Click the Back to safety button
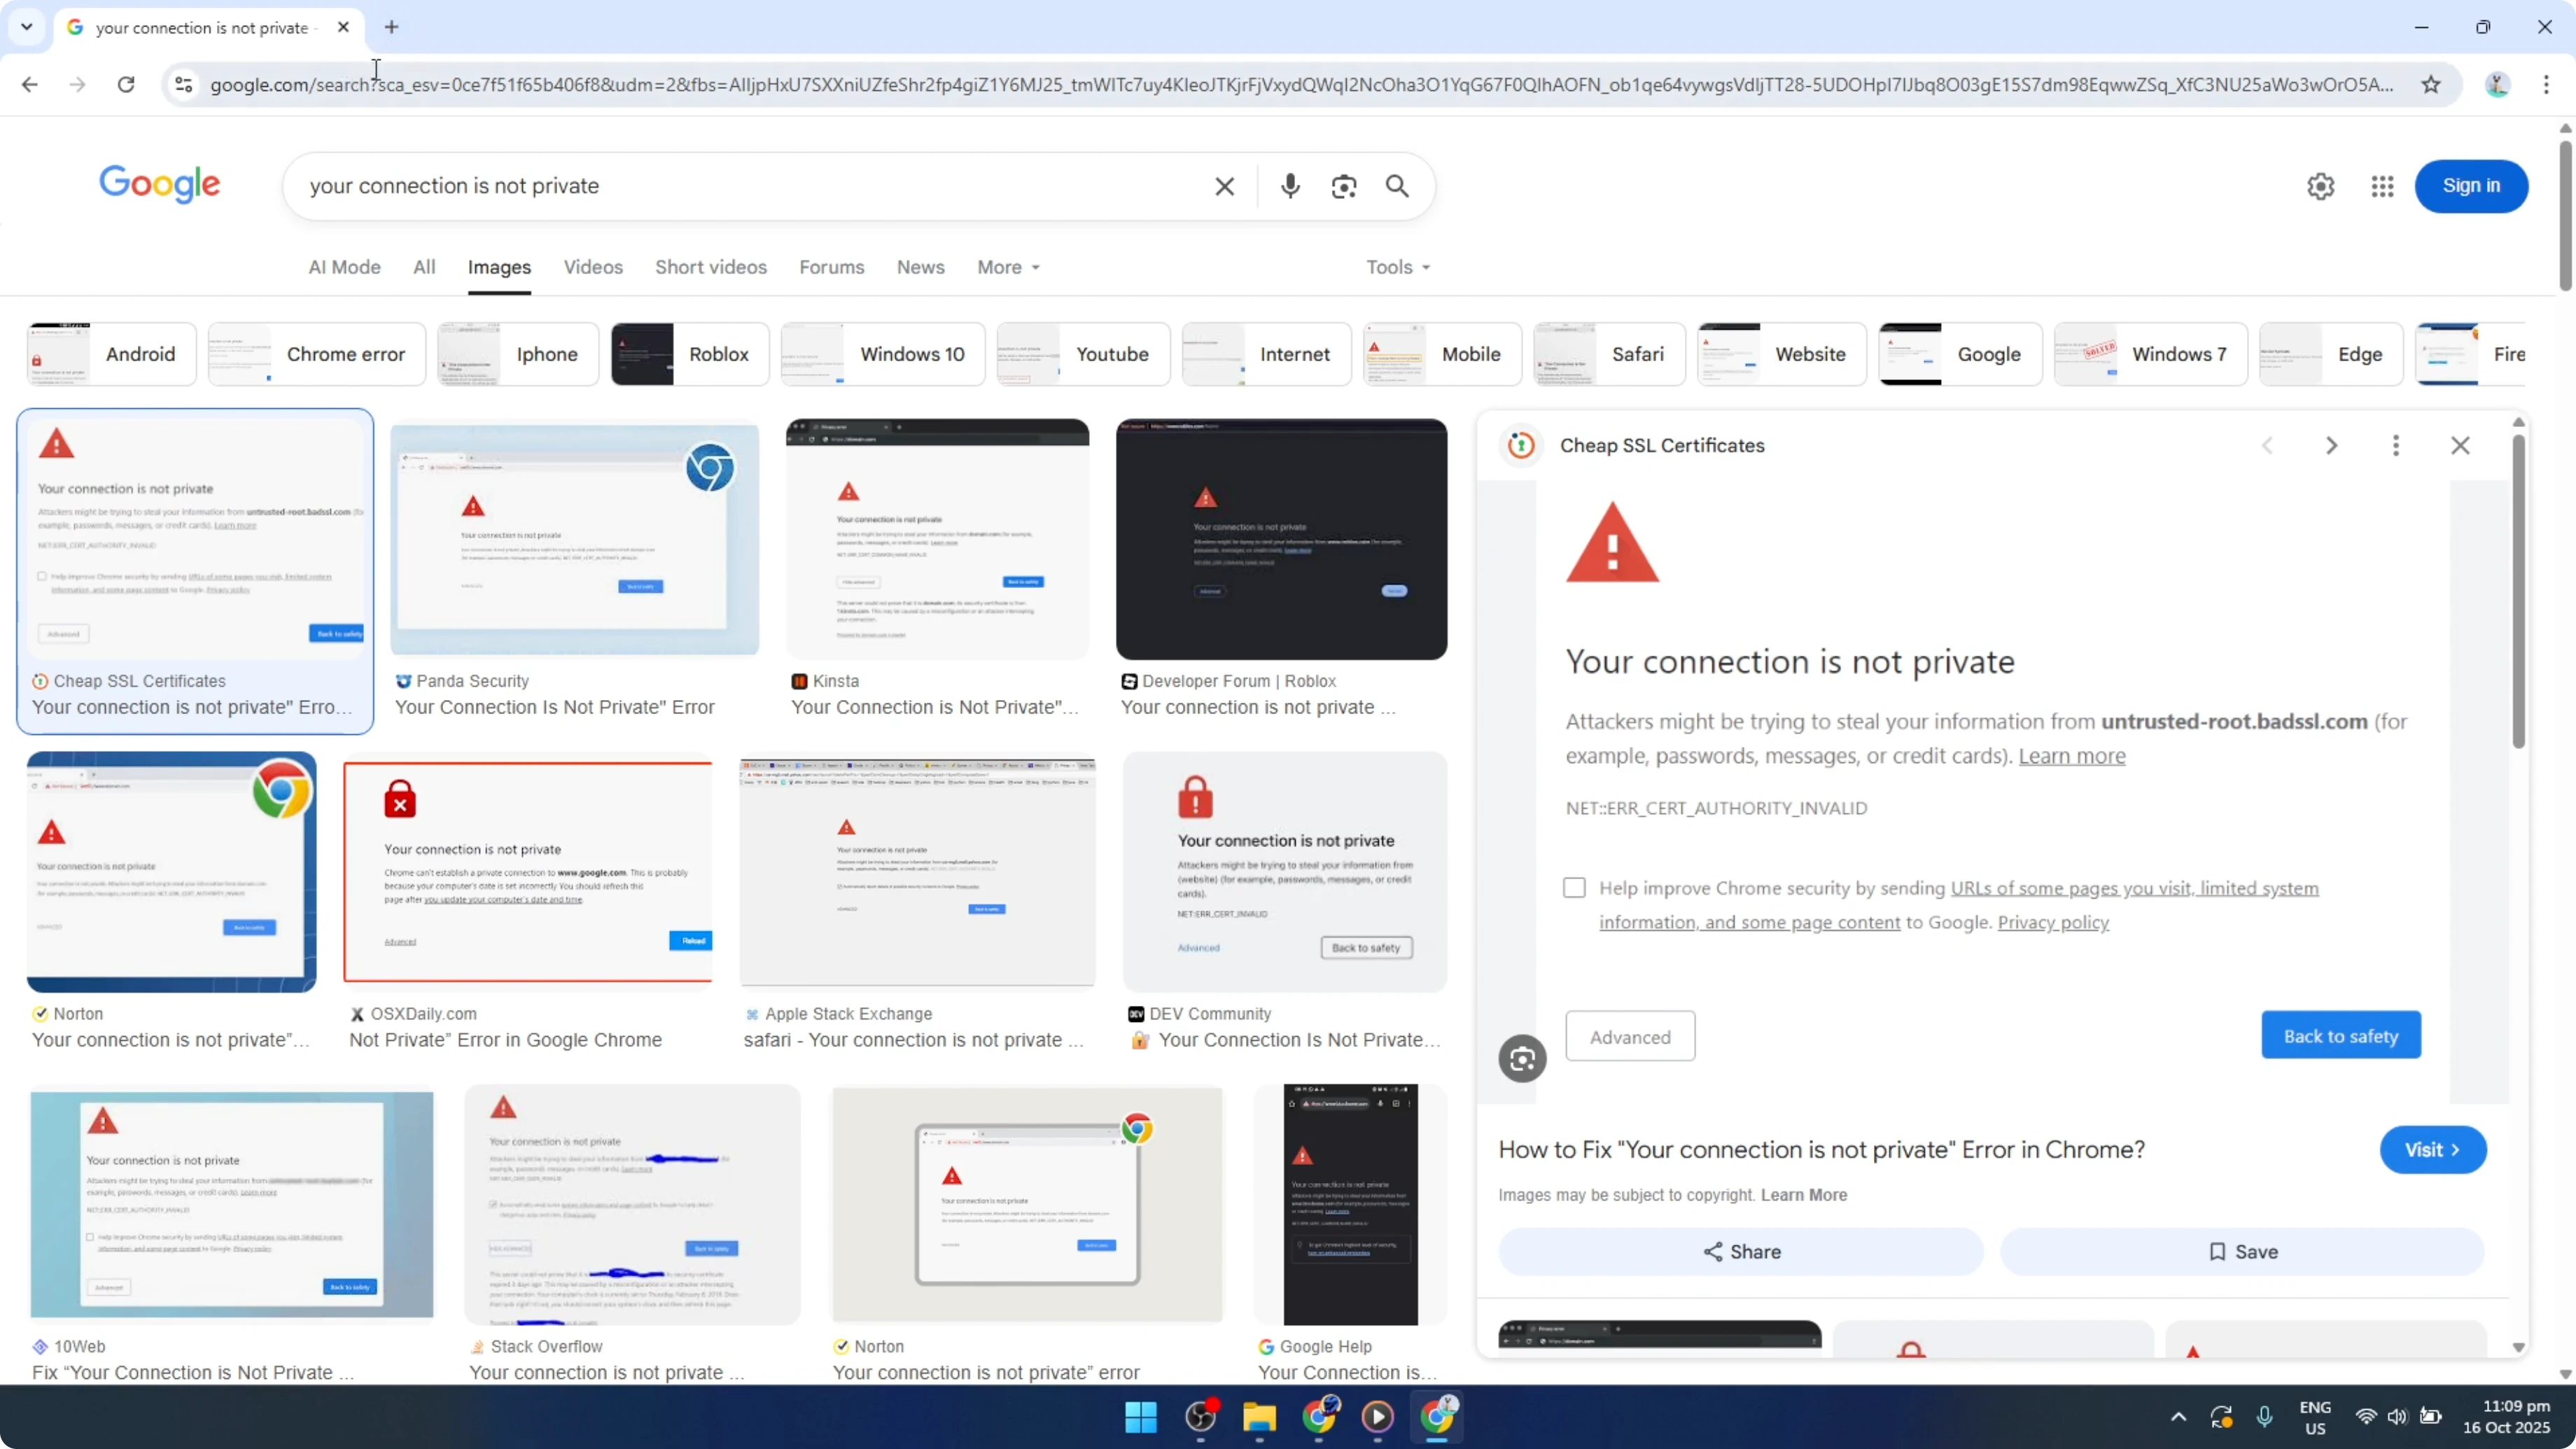2576x1449 pixels. click(x=2341, y=1035)
